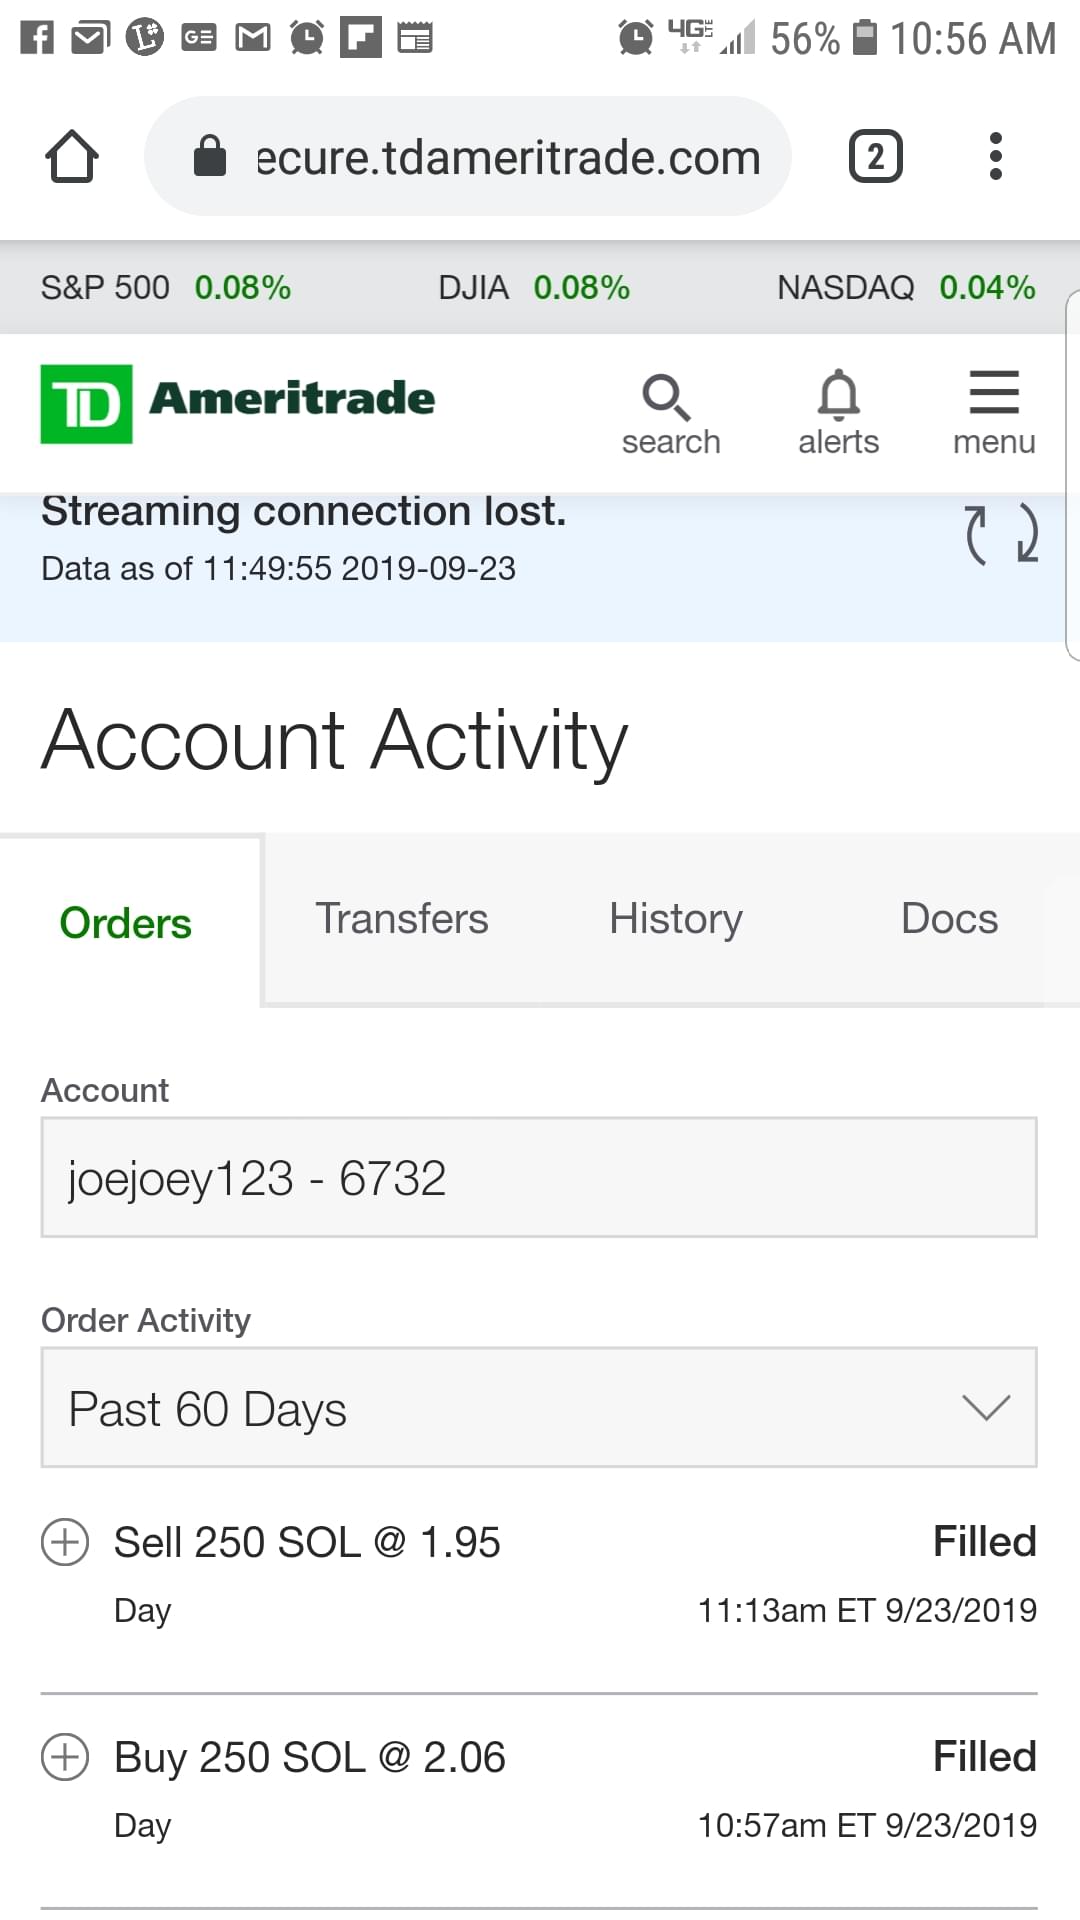Viewport: 1080px width, 1920px height.
Task: Open the browser three-dot overflow menu
Action: click(x=995, y=157)
